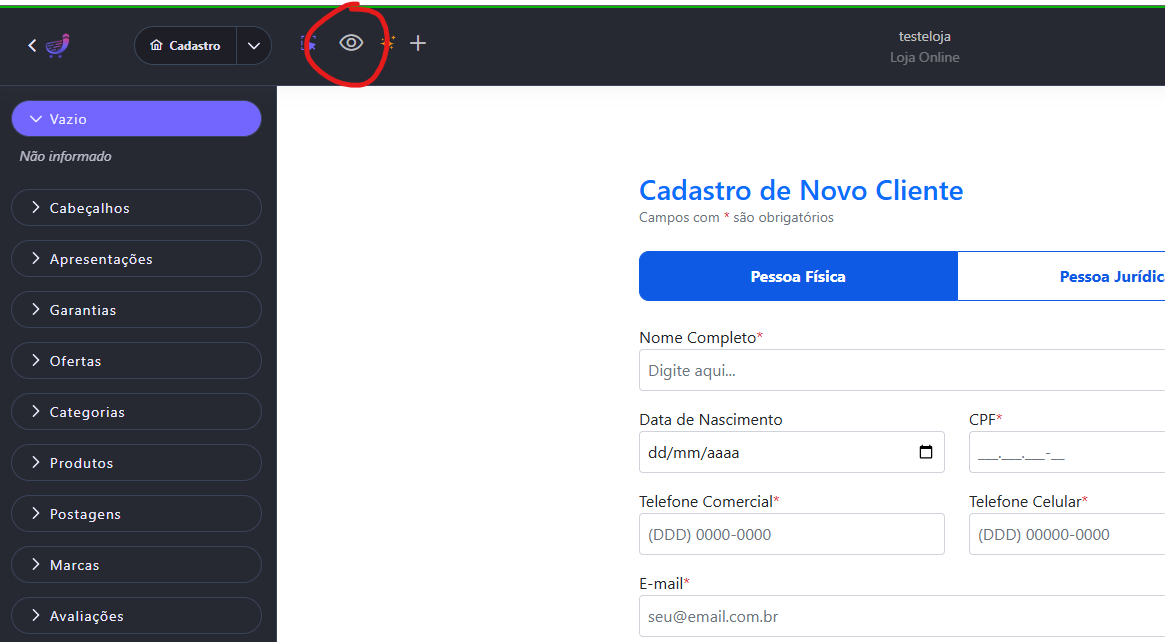Expand the Produtos section
The image size is (1165, 642).
[x=136, y=463]
